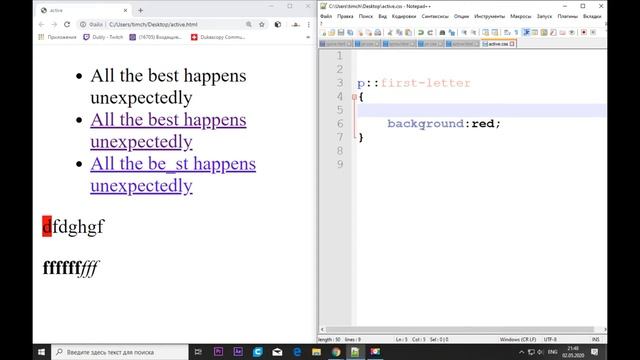
Task: Open Chrome three-dot menu
Action: coord(309,24)
